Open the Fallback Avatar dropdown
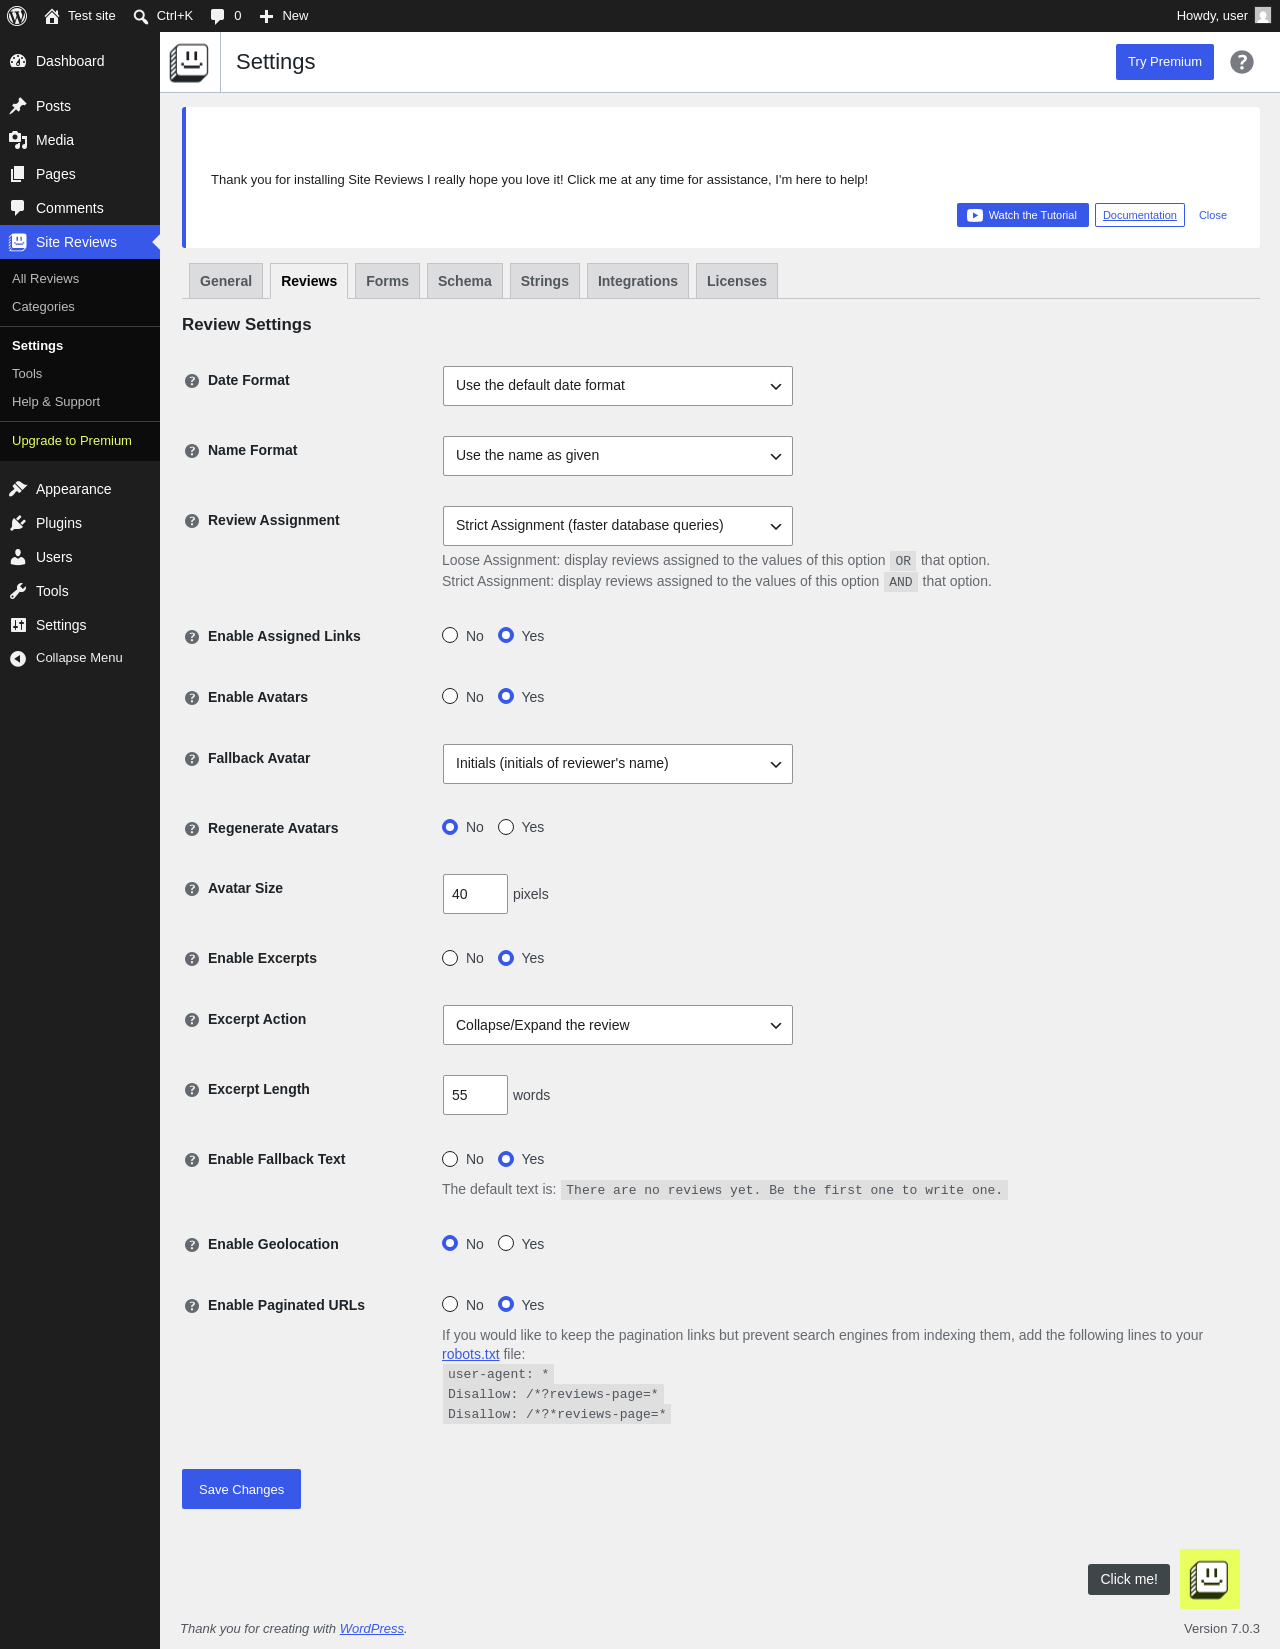The height and width of the screenshot is (1649, 1280). (x=618, y=764)
